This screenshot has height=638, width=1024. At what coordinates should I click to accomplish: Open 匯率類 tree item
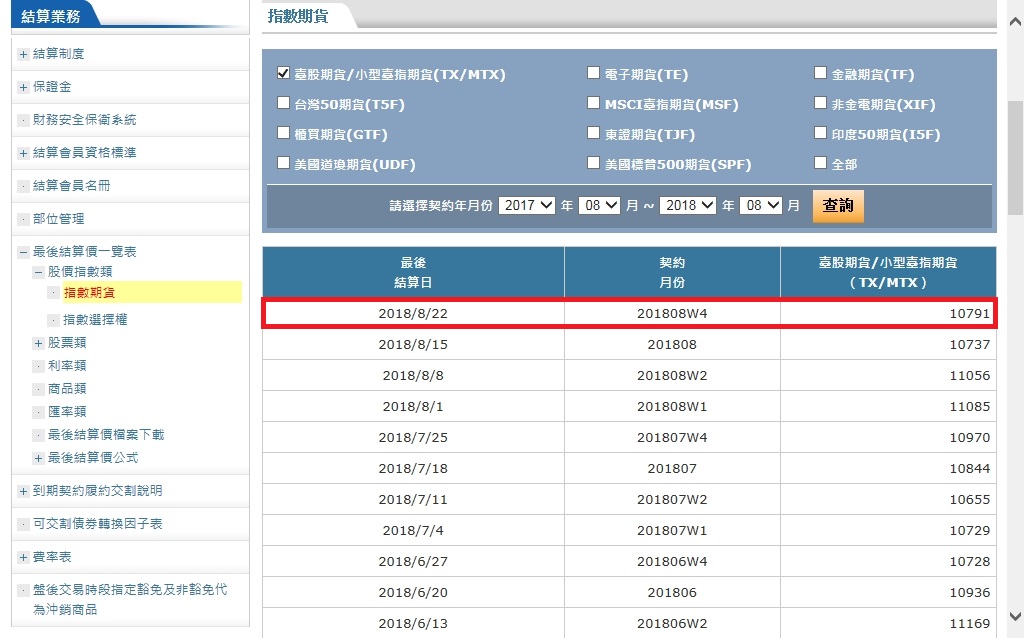coord(67,411)
